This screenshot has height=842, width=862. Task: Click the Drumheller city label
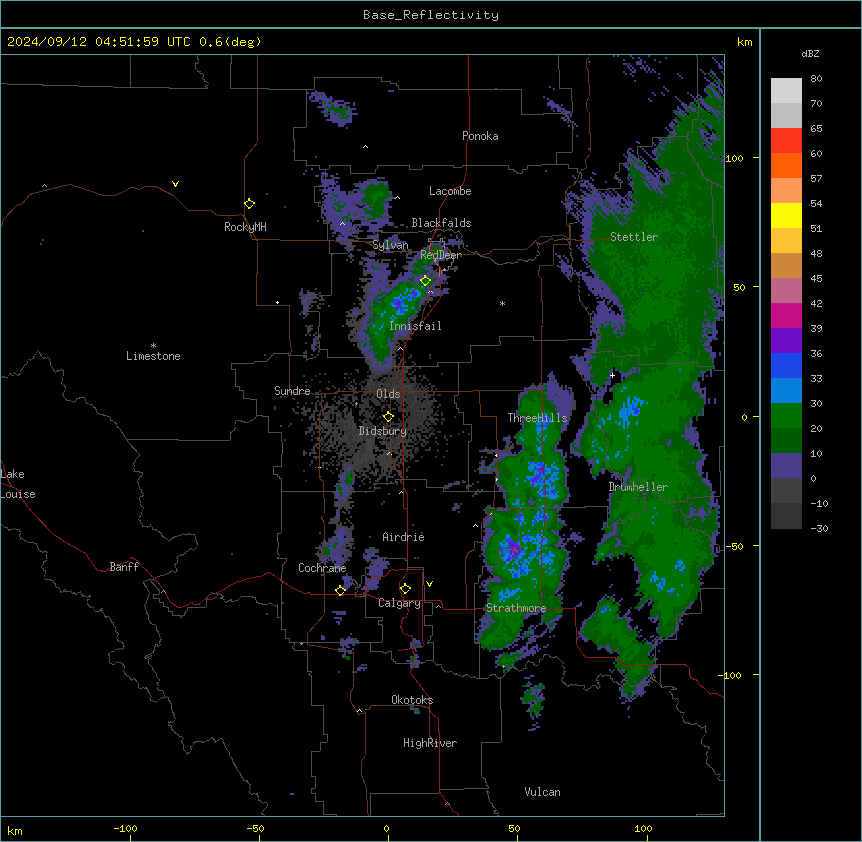pos(638,487)
